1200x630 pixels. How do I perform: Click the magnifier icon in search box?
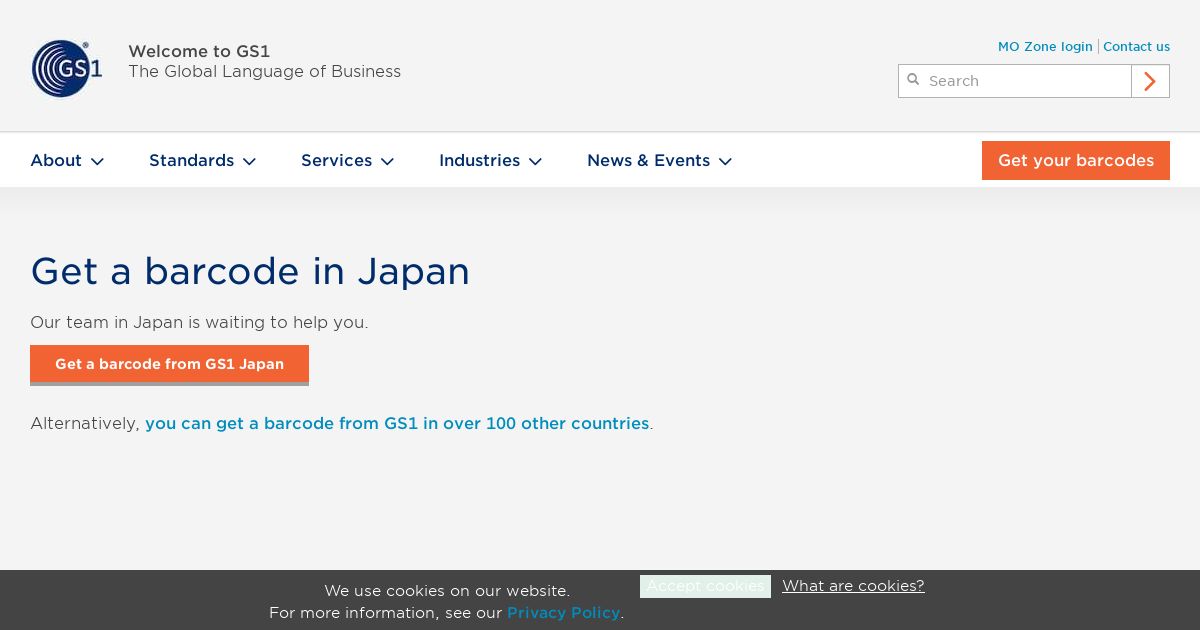[913, 80]
